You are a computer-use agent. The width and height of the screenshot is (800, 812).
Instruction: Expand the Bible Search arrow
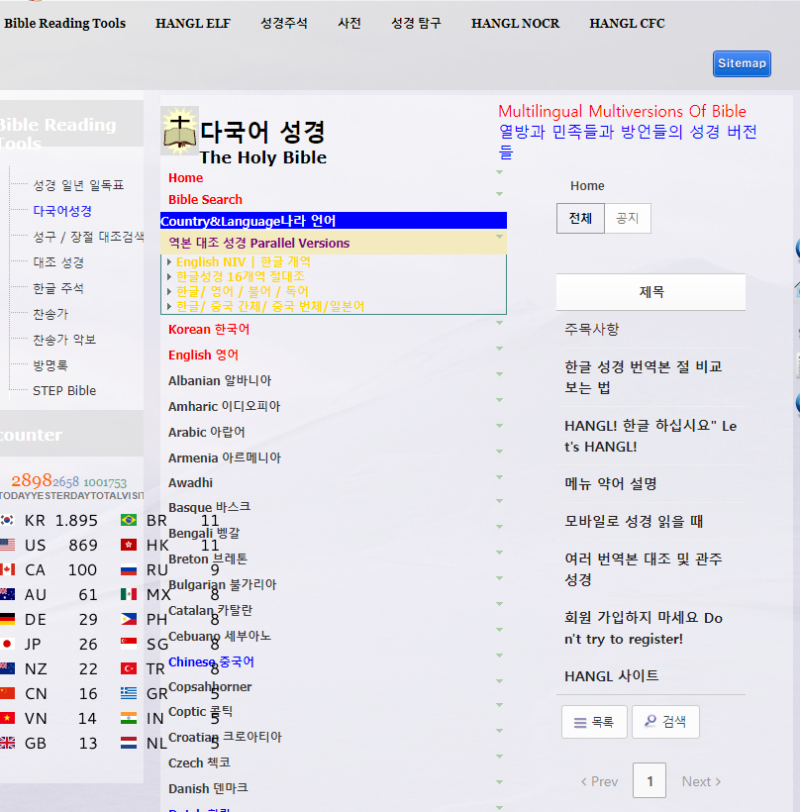click(x=500, y=194)
